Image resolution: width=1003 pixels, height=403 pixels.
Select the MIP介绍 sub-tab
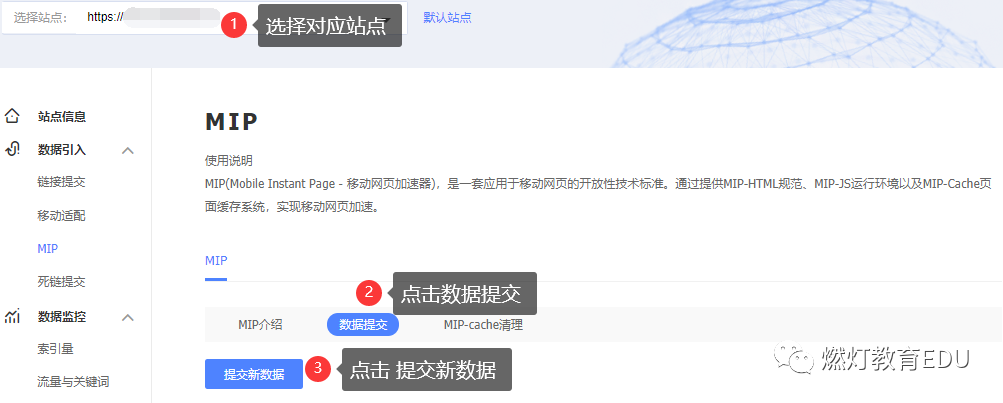260,325
